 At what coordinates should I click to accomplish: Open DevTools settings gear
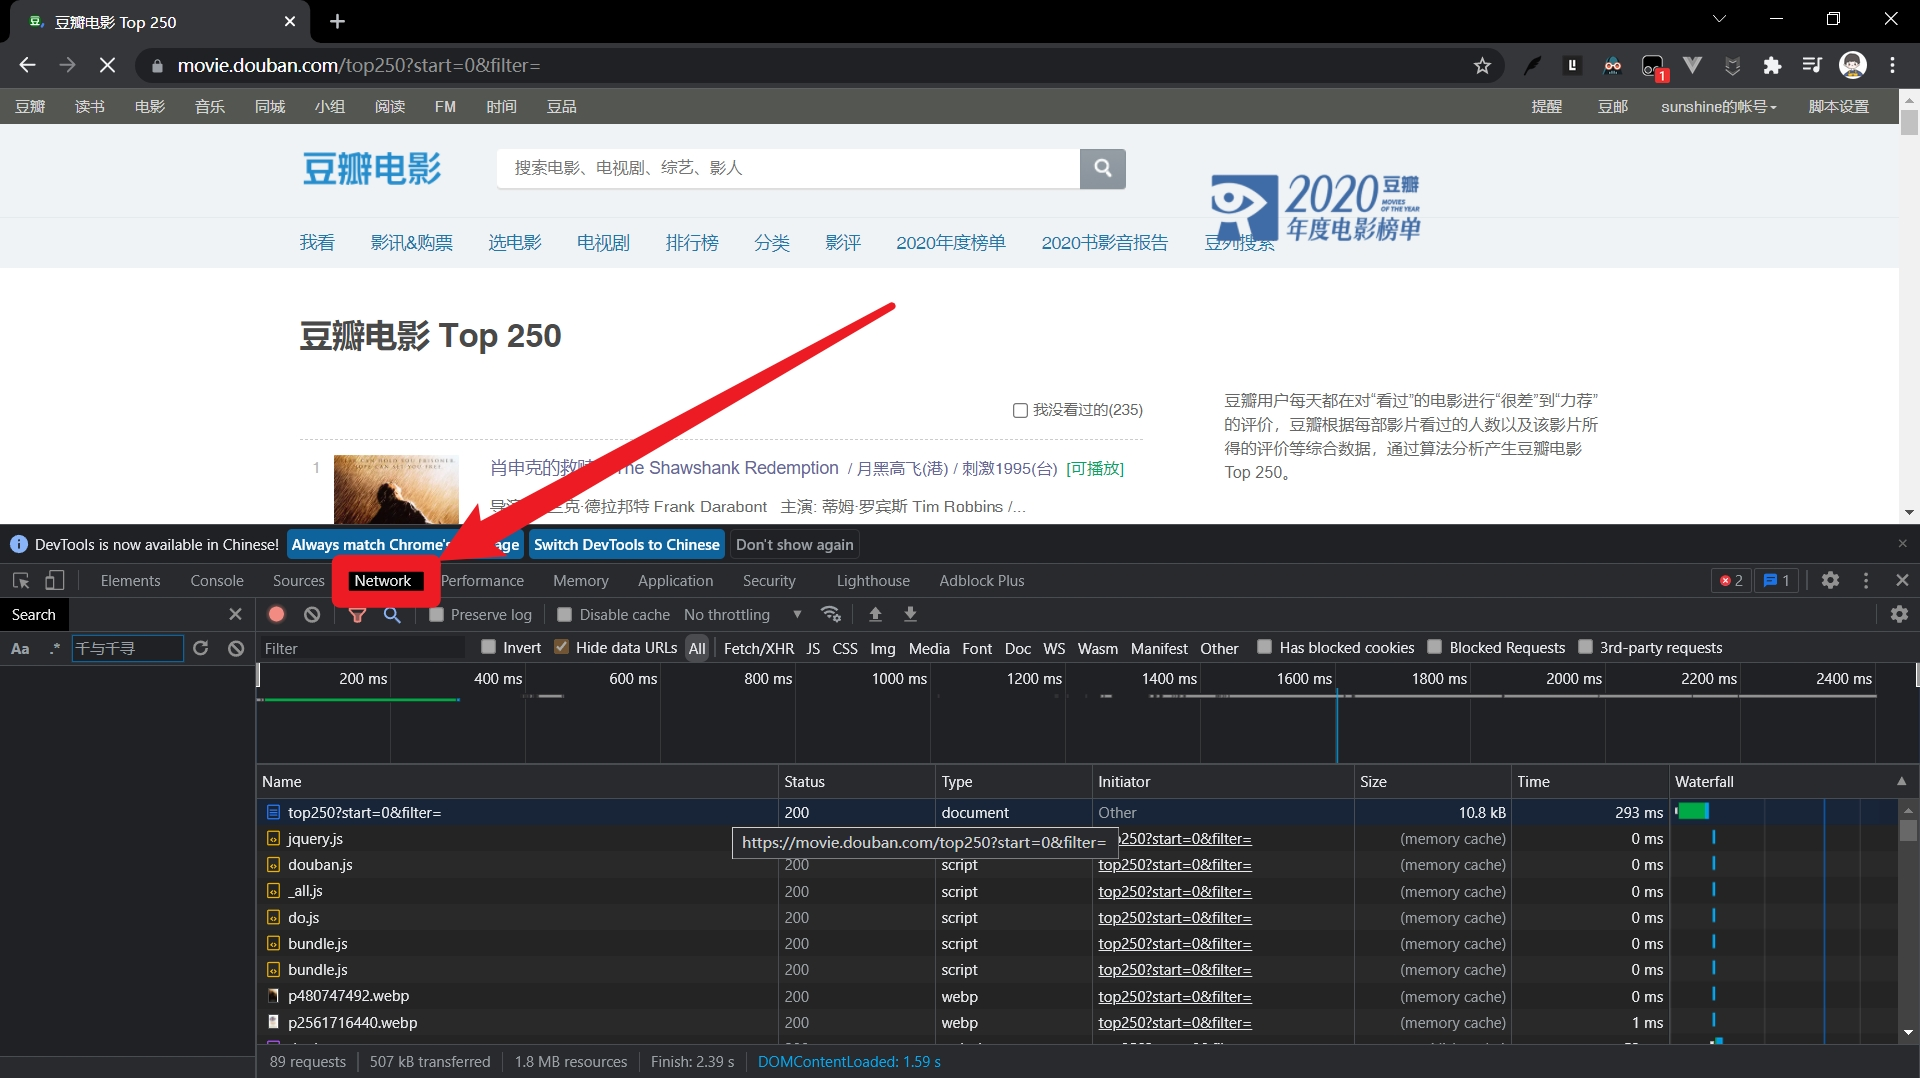pos(1830,580)
